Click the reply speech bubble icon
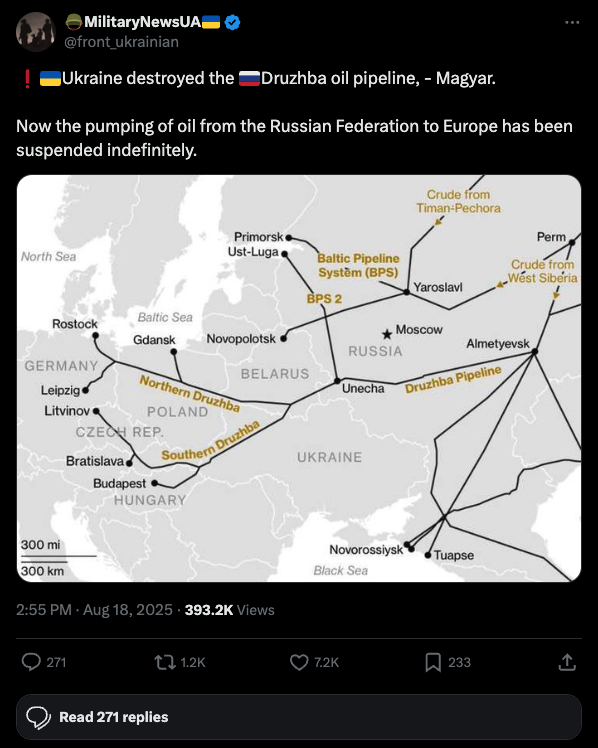Viewport: 598px width, 748px height. tap(31, 662)
